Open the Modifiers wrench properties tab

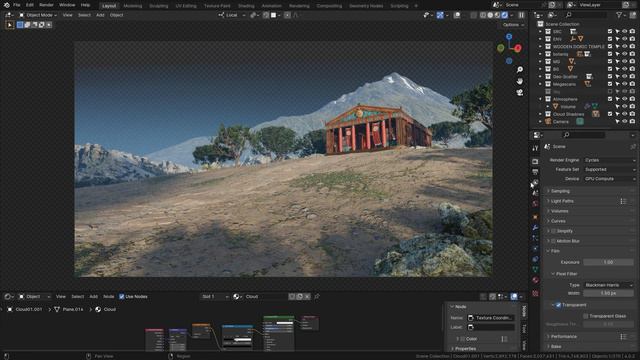click(535, 228)
